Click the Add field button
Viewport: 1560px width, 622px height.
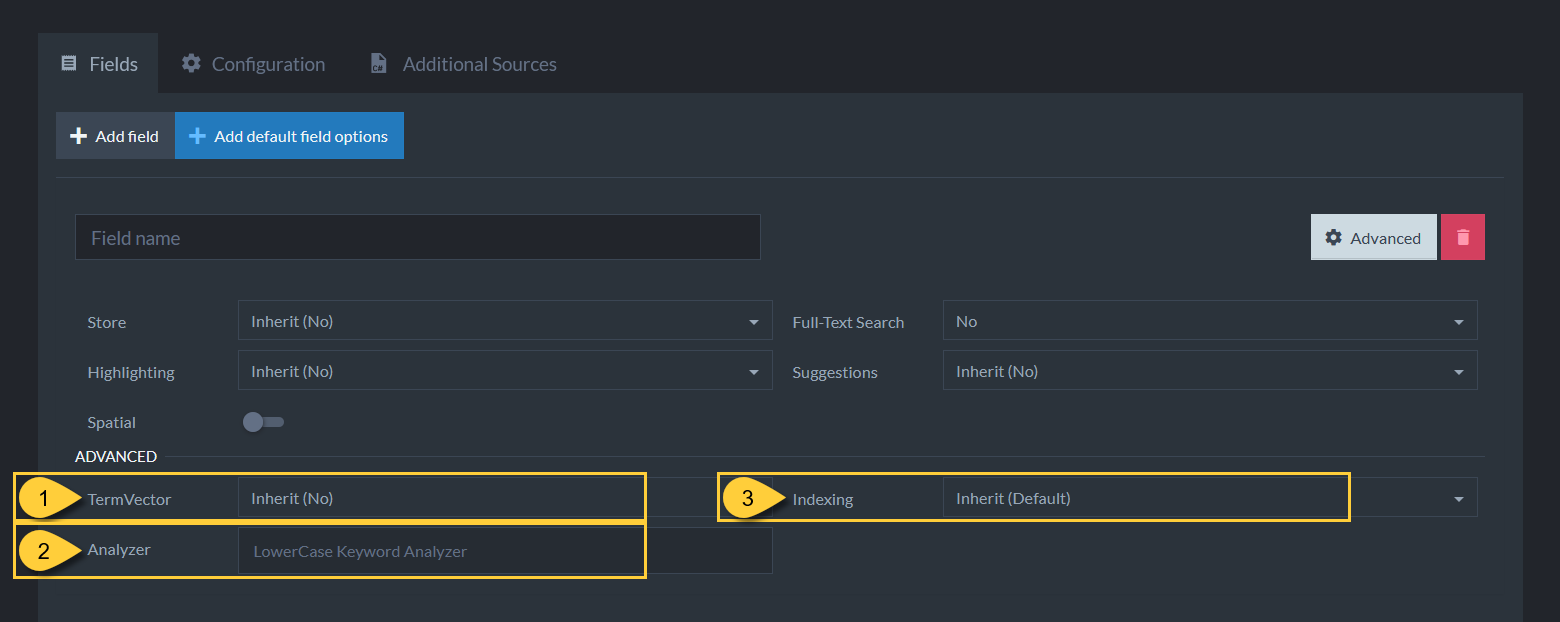point(115,136)
